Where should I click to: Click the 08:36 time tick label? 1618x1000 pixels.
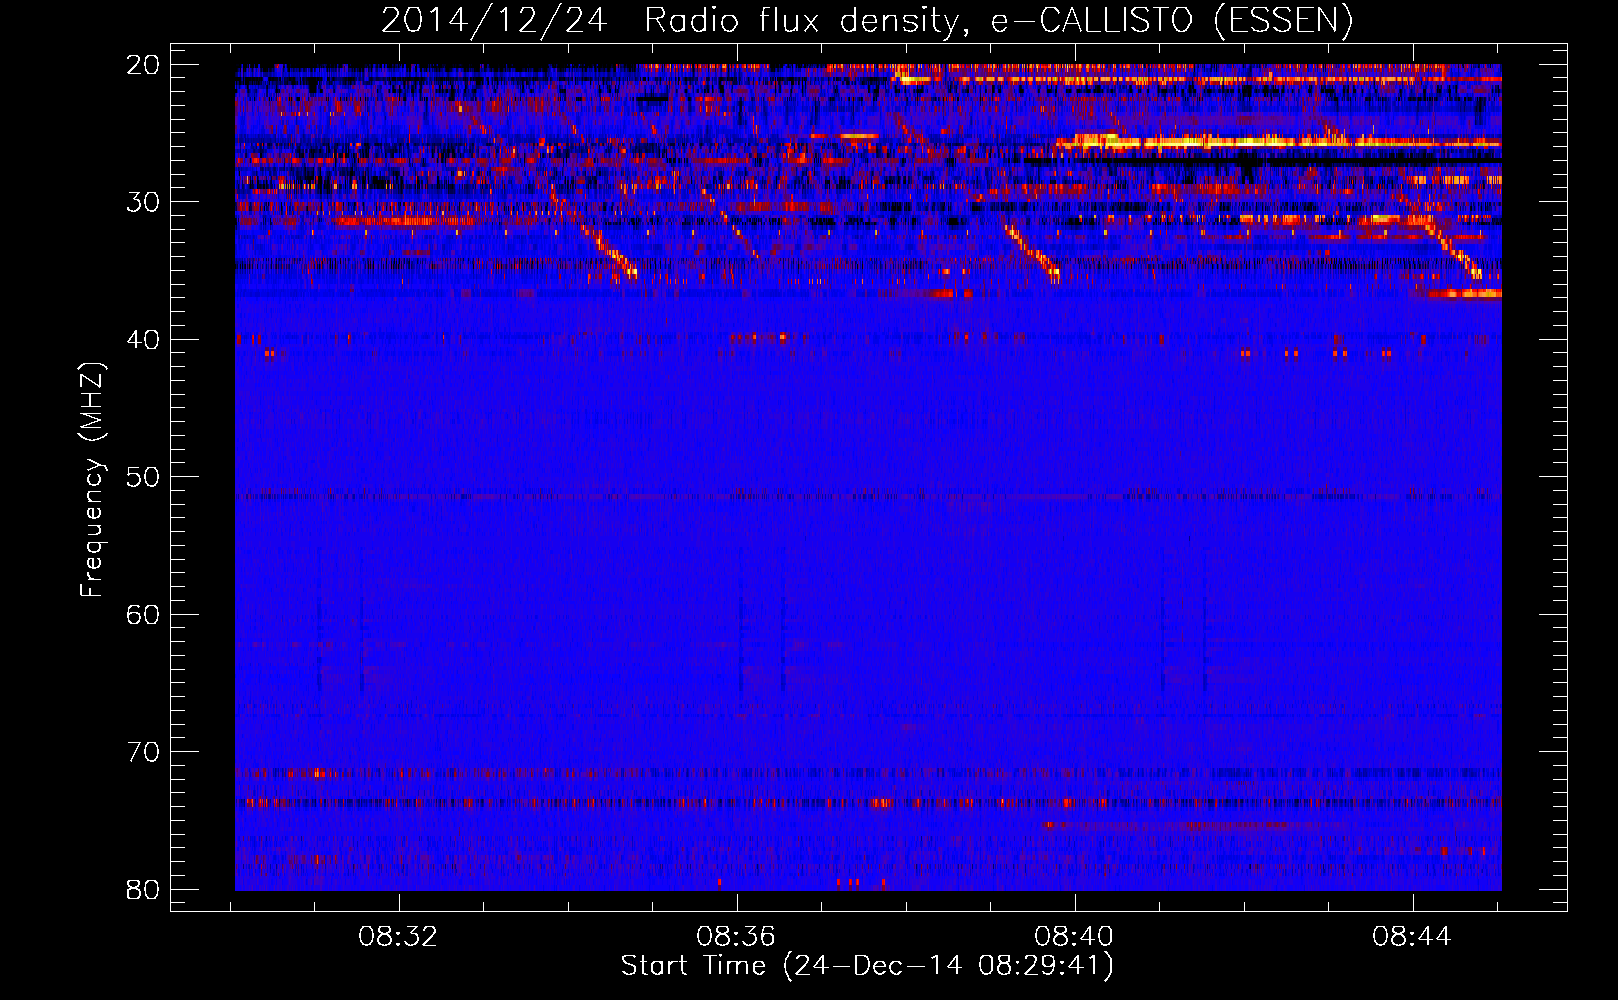[x=736, y=937]
